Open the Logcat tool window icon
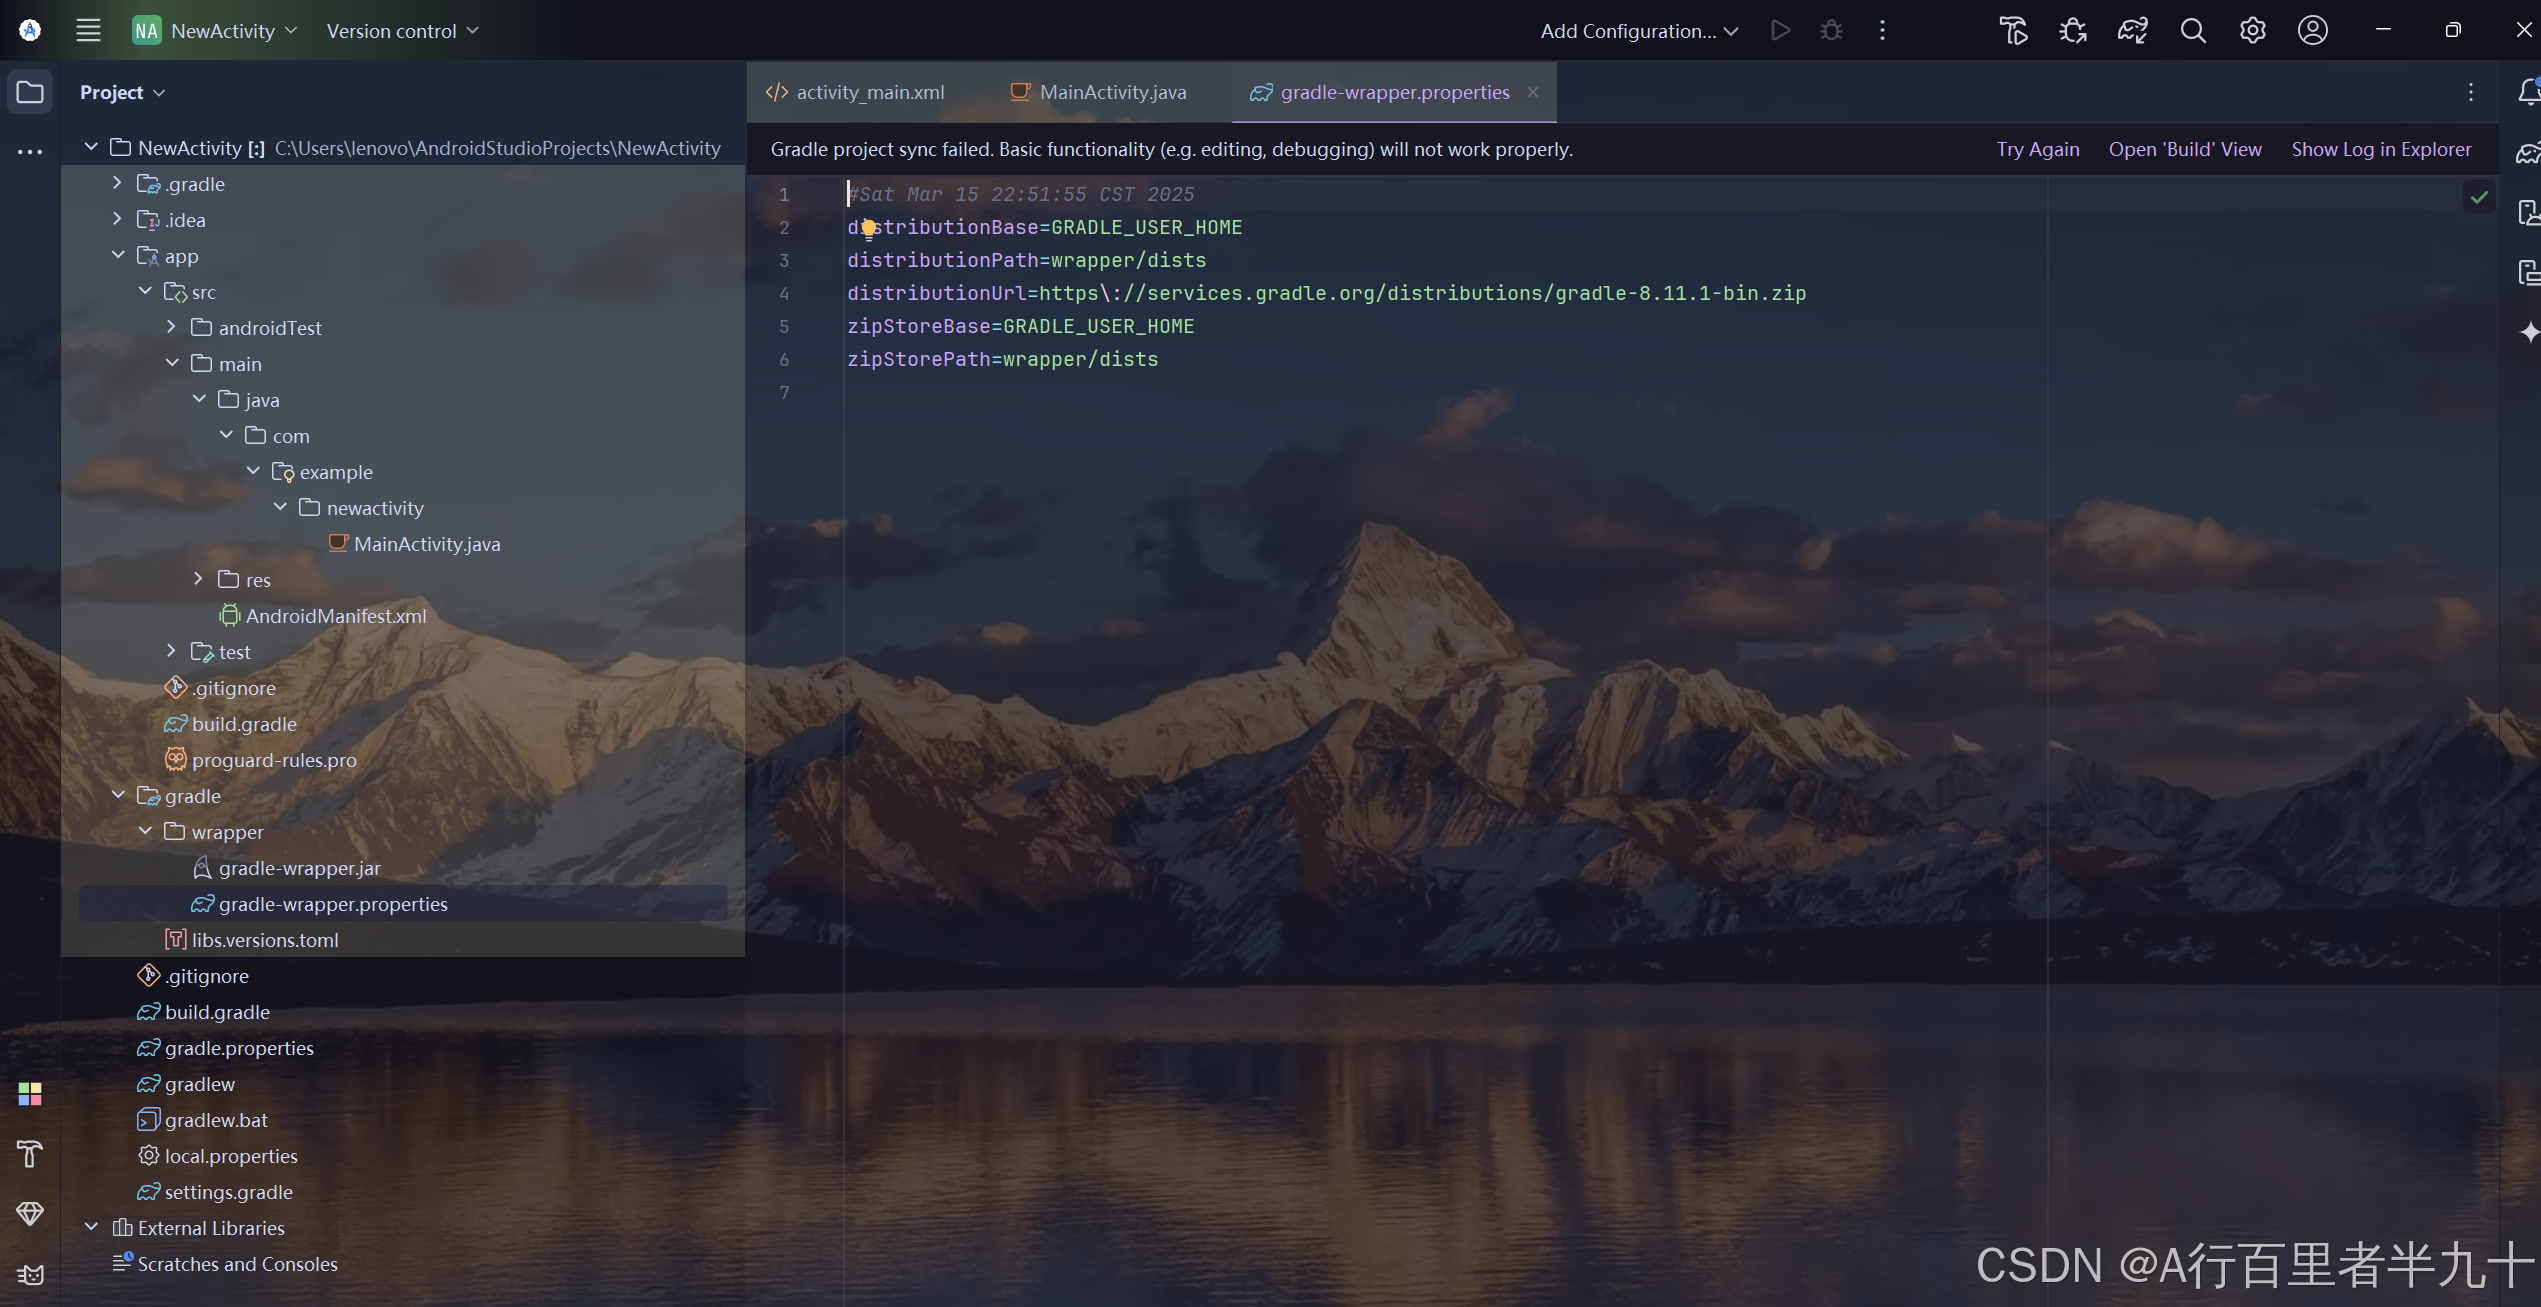 (30, 1274)
